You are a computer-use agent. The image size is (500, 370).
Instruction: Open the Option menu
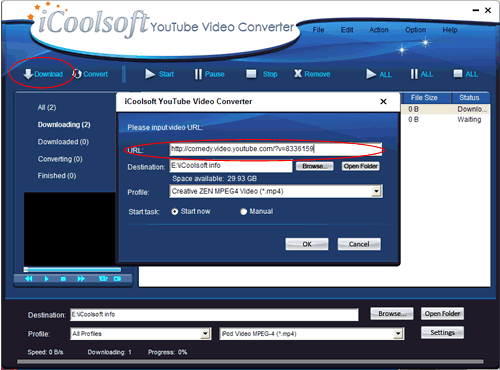click(415, 30)
